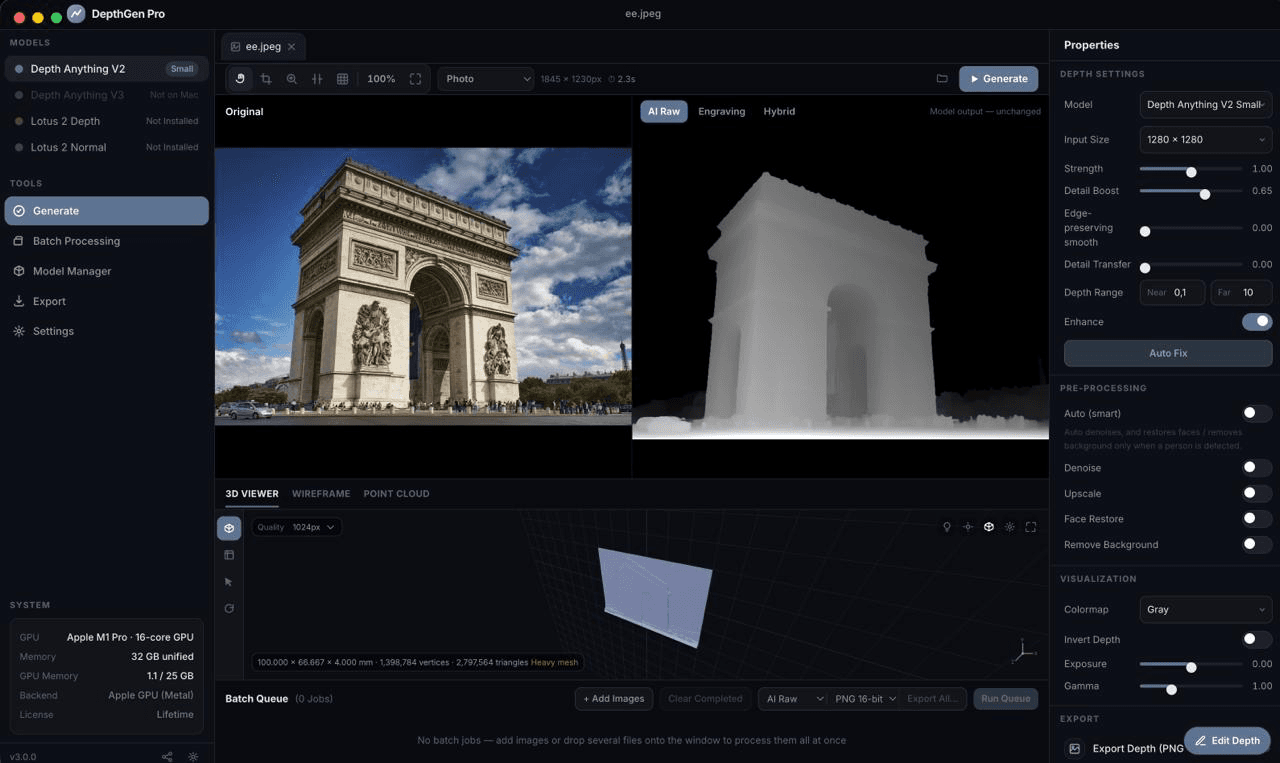Enable the Upscale toggle
Viewport: 1280px width, 763px height.
click(1257, 494)
